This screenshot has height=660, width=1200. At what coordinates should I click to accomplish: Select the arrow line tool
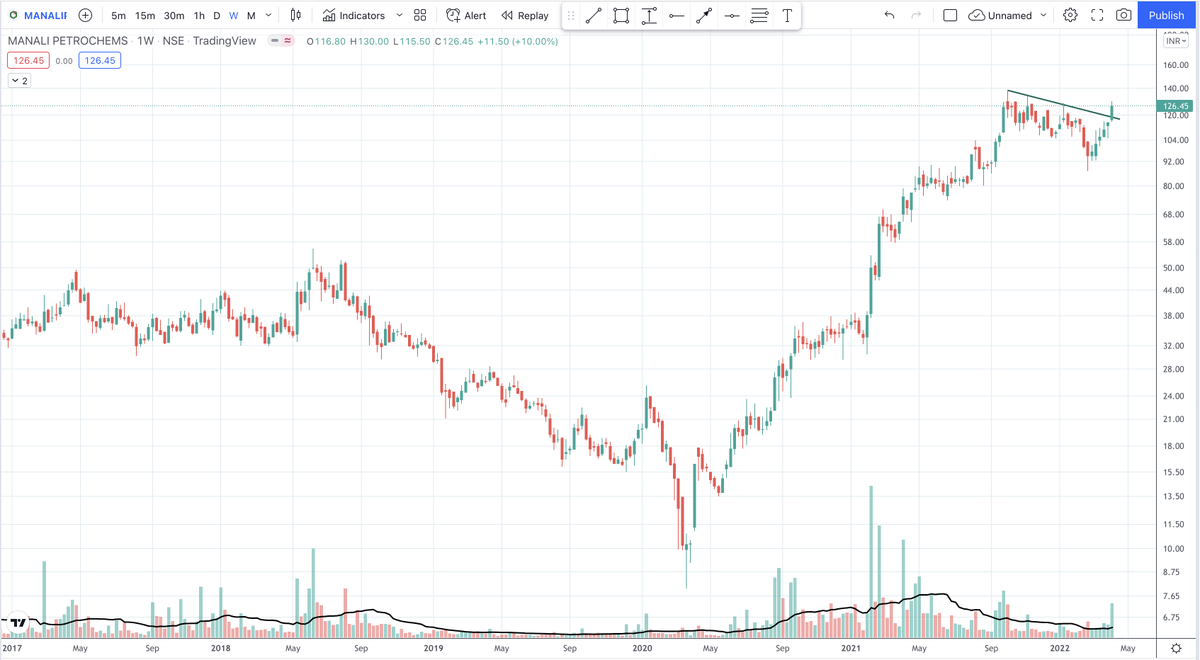[704, 15]
